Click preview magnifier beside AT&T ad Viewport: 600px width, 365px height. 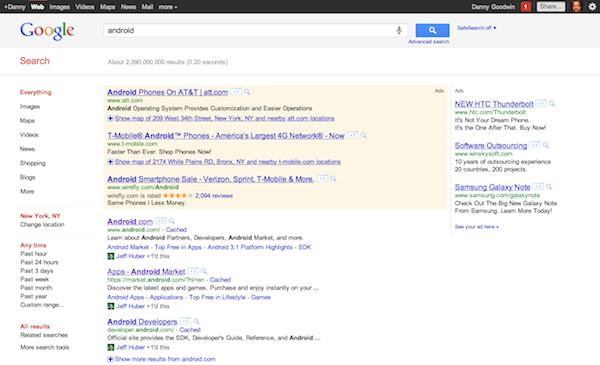point(247,92)
